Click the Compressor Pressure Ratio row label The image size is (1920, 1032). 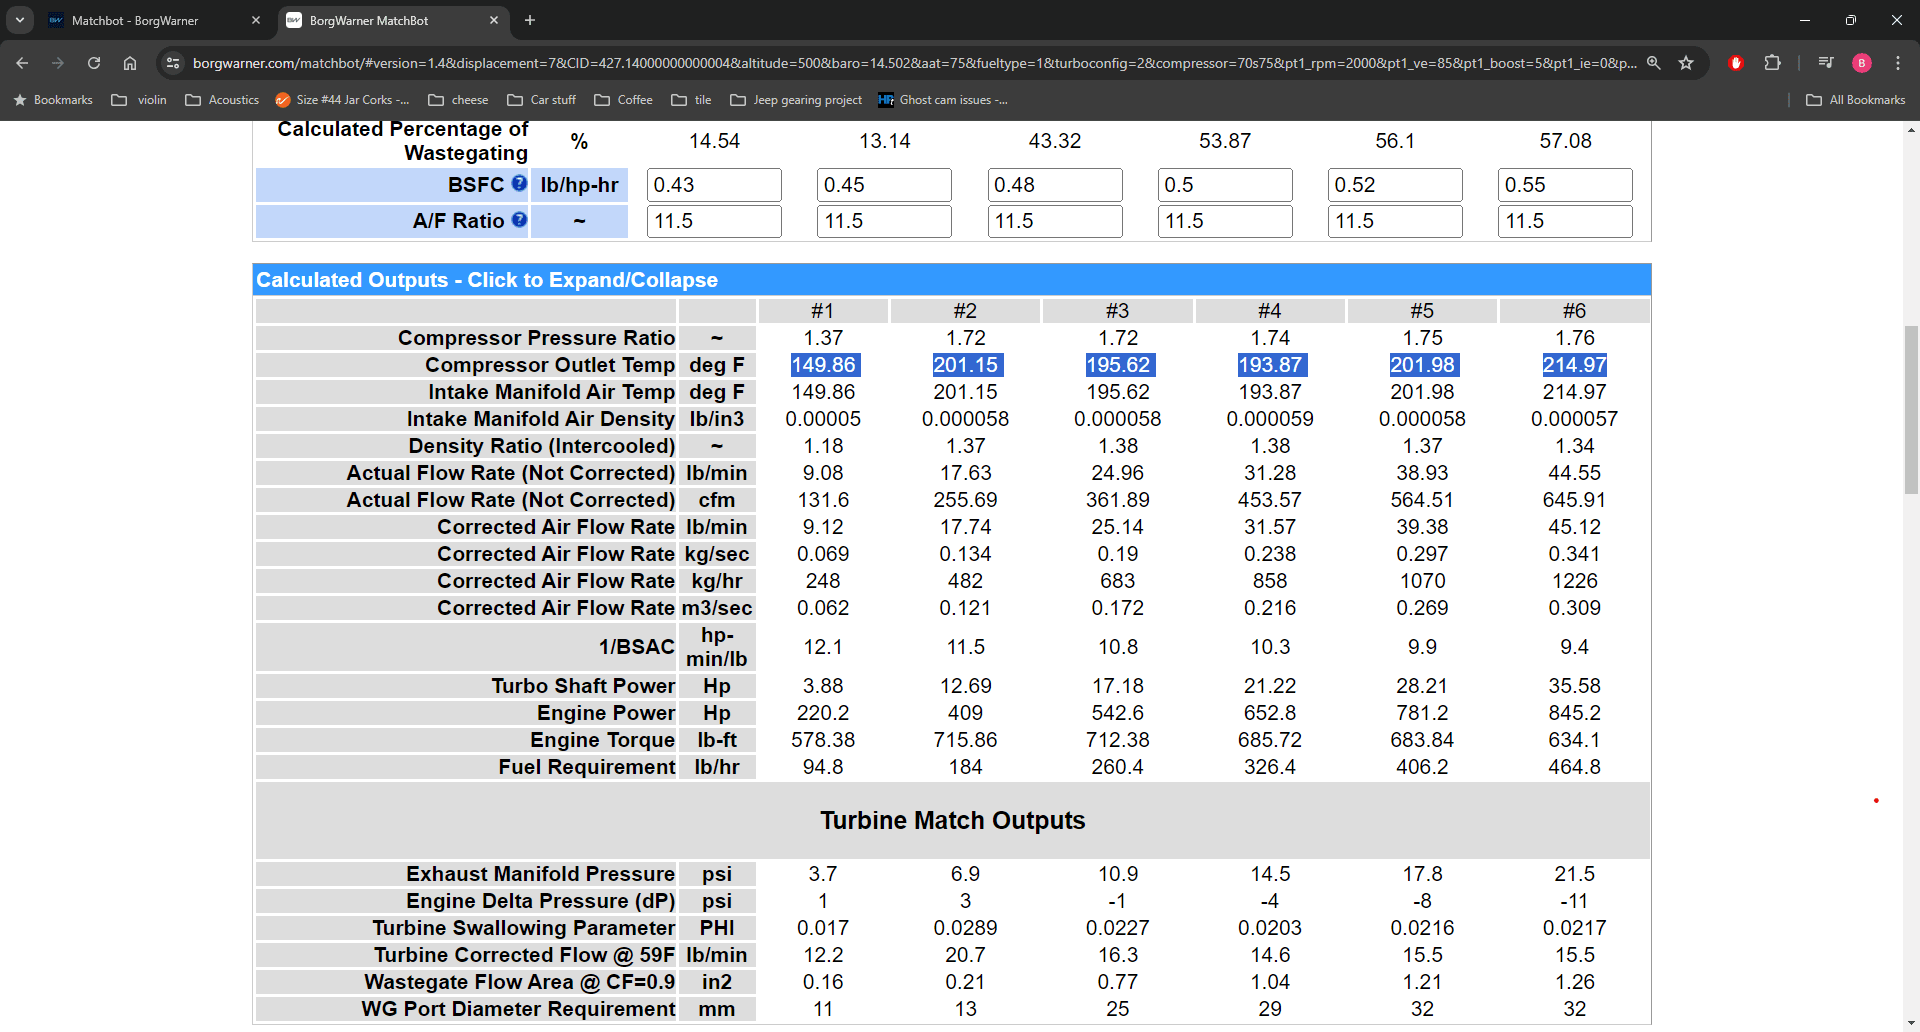[536, 338]
